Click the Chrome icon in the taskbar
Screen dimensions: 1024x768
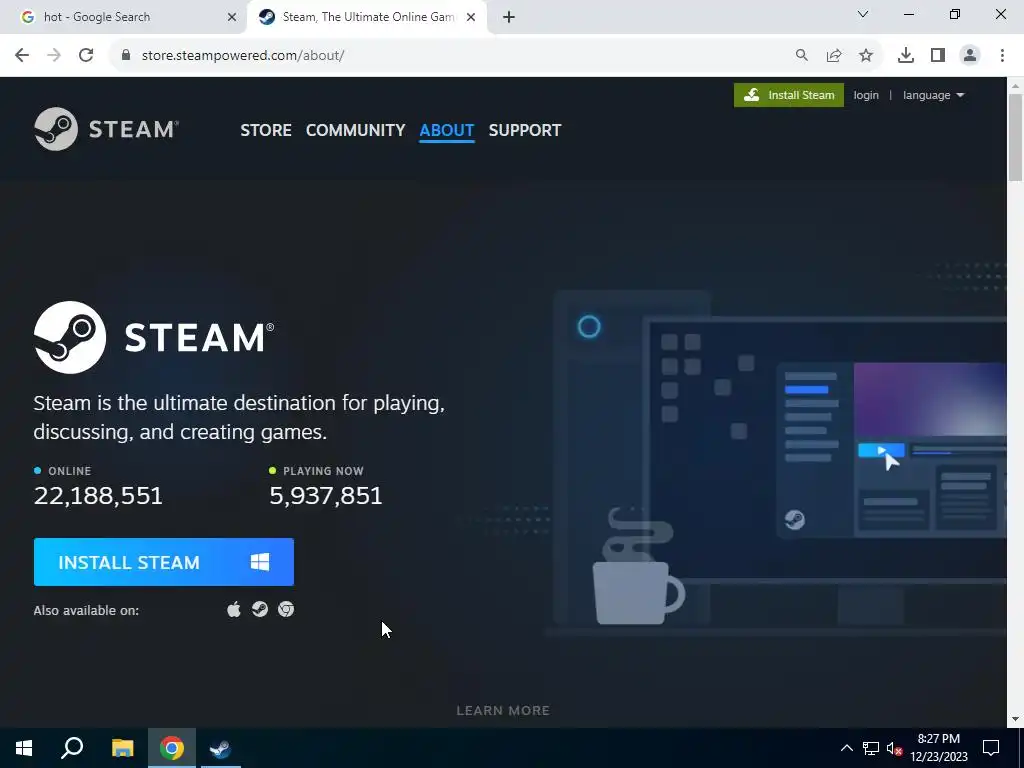pos(172,748)
